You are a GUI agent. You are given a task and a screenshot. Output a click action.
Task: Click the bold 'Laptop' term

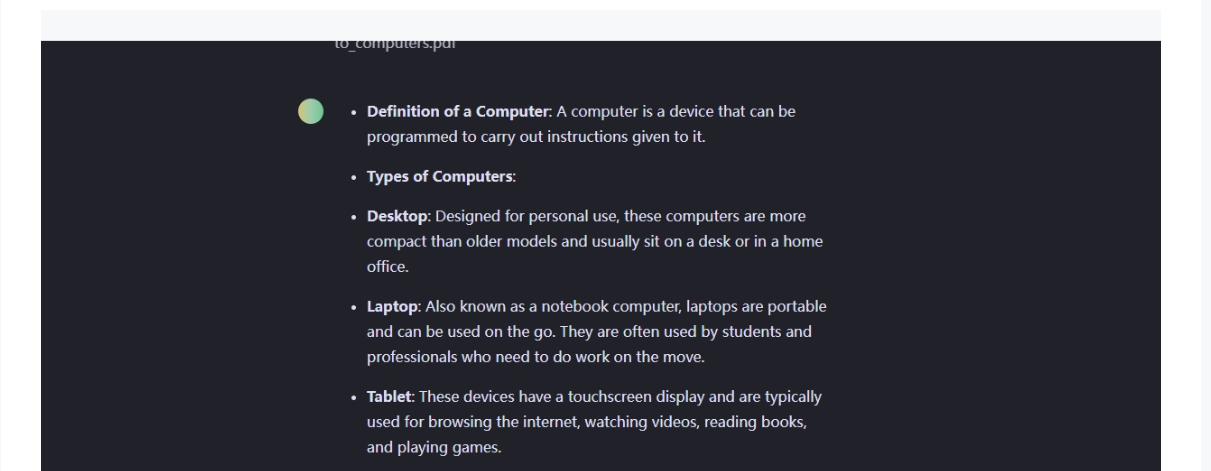(393, 306)
